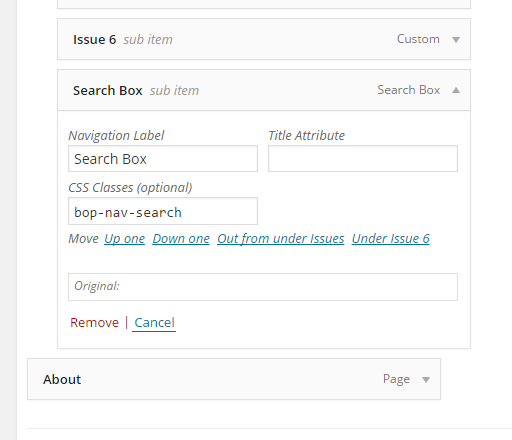Viewport: 512px width, 440px height.
Task: Select the Issue 6 item title
Action: pyautogui.click(x=94, y=40)
